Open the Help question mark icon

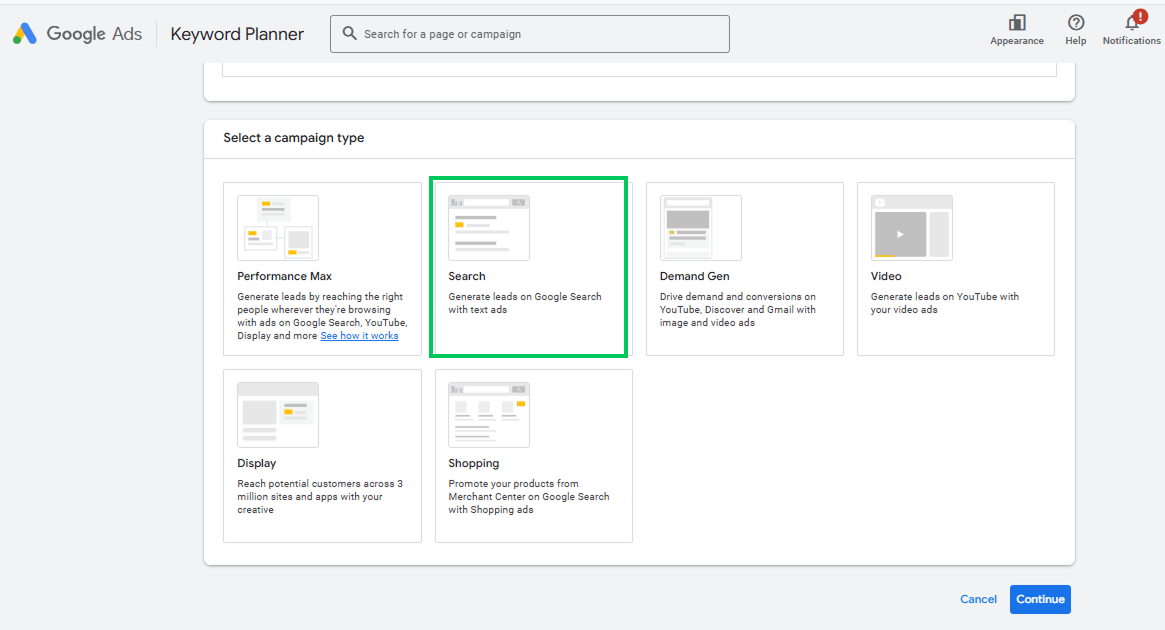[x=1075, y=22]
